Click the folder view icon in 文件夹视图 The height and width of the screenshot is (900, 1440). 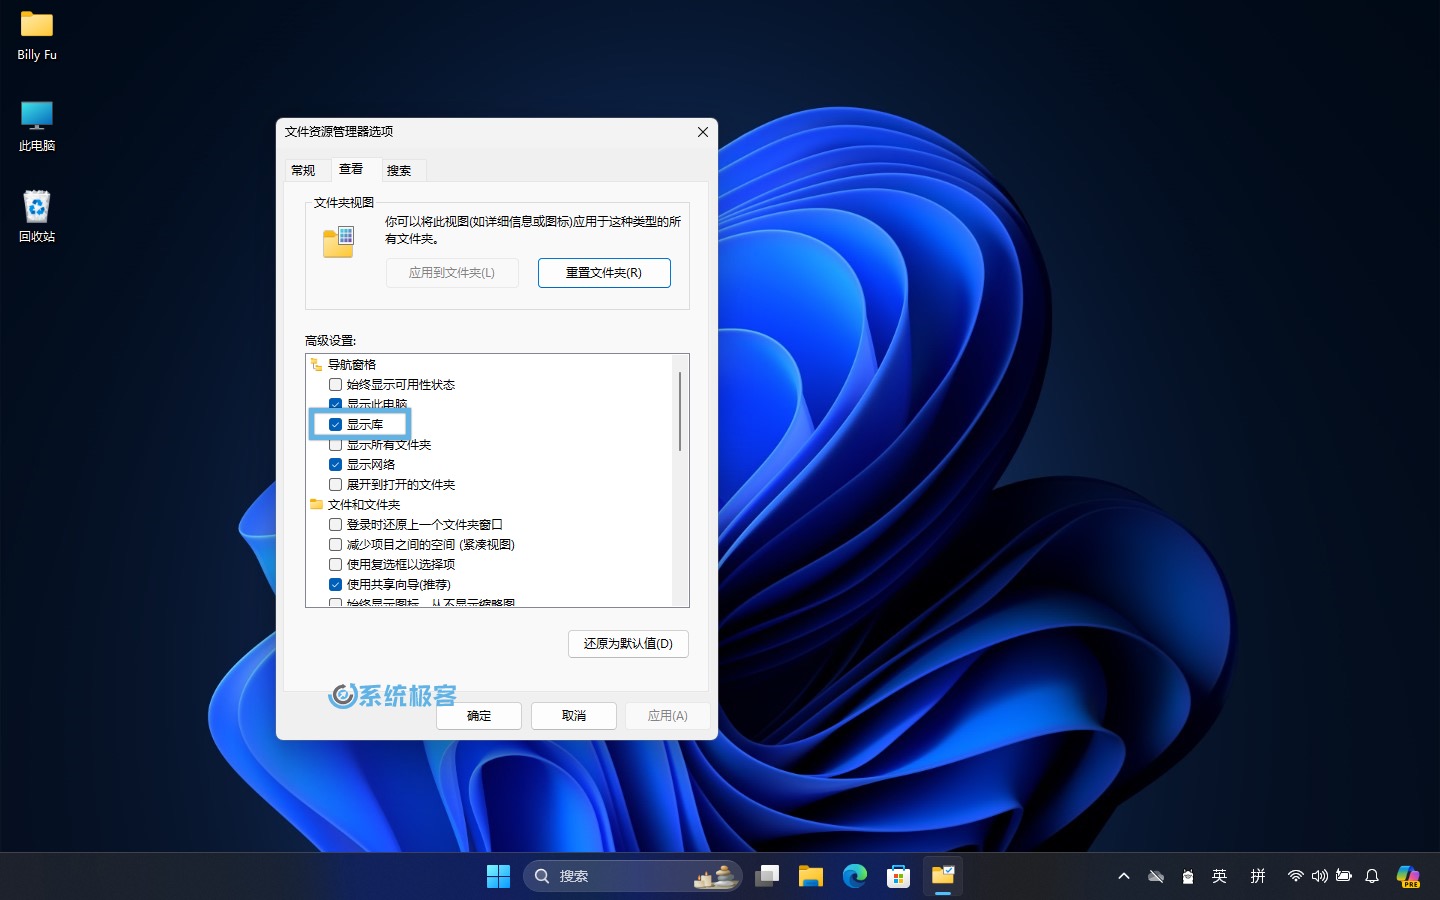(x=339, y=242)
